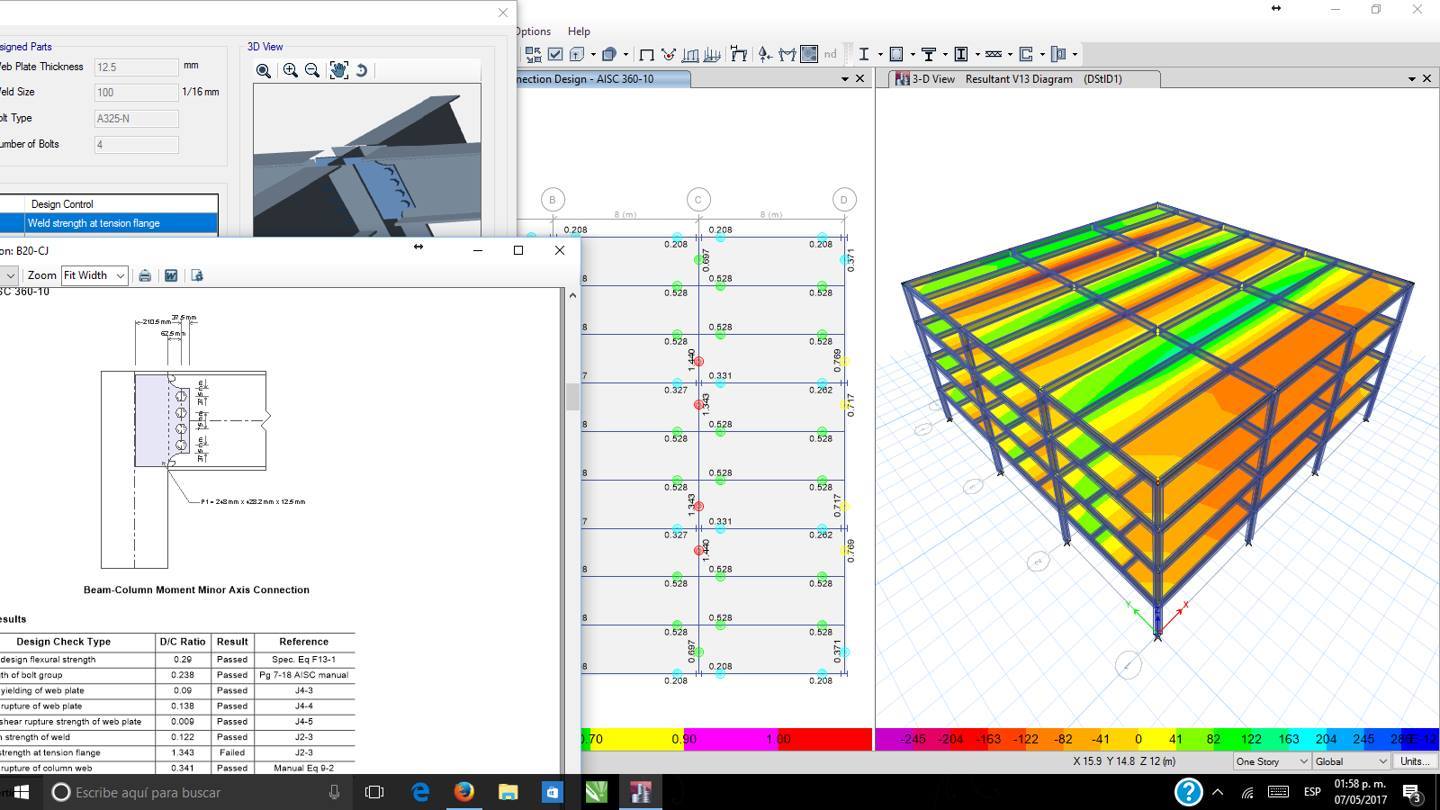This screenshot has width=1440, height=810.
Task: Rotate the 3D connection model view
Action: pos(362,70)
